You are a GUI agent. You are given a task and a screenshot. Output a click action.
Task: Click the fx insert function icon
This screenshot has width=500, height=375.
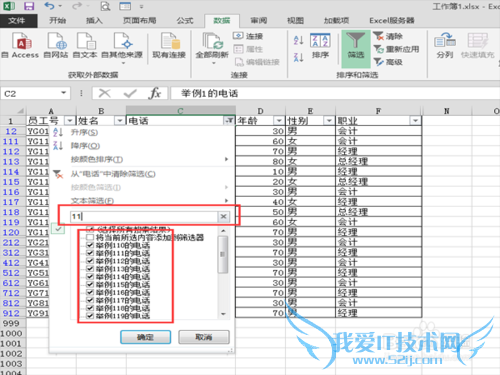155,93
